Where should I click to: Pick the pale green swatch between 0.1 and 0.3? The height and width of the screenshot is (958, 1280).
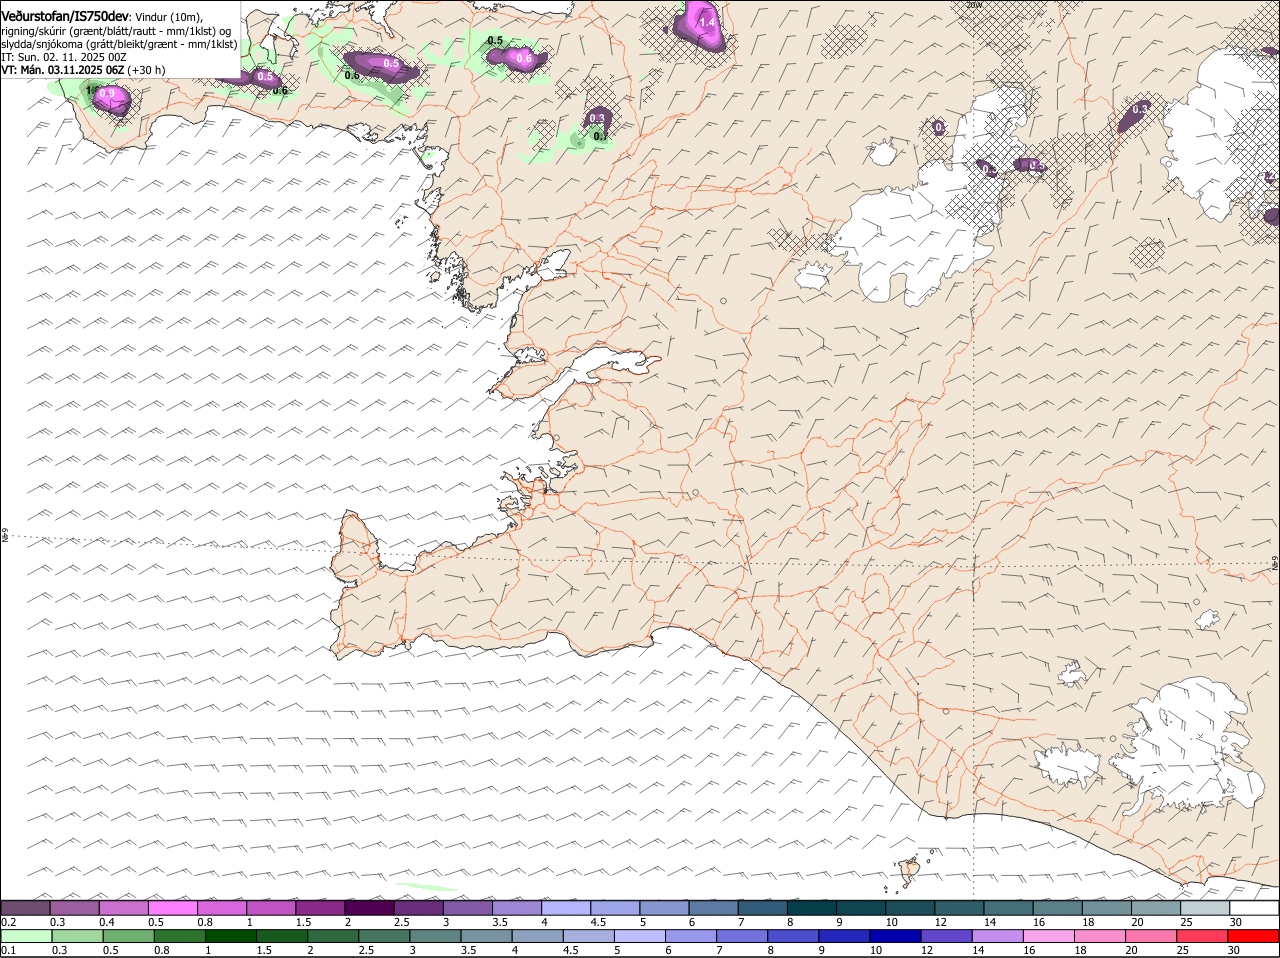point(26,936)
